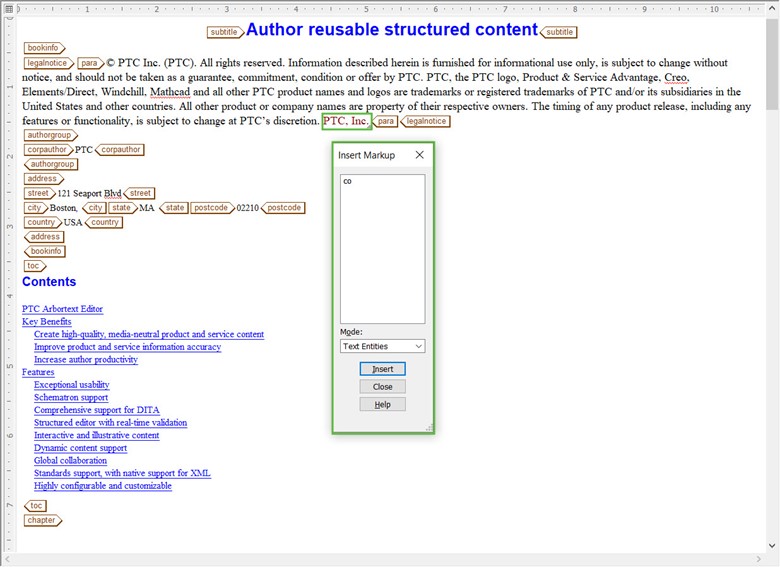
Task: Click the 'Author reusable structured content' title
Action: coord(392,30)
